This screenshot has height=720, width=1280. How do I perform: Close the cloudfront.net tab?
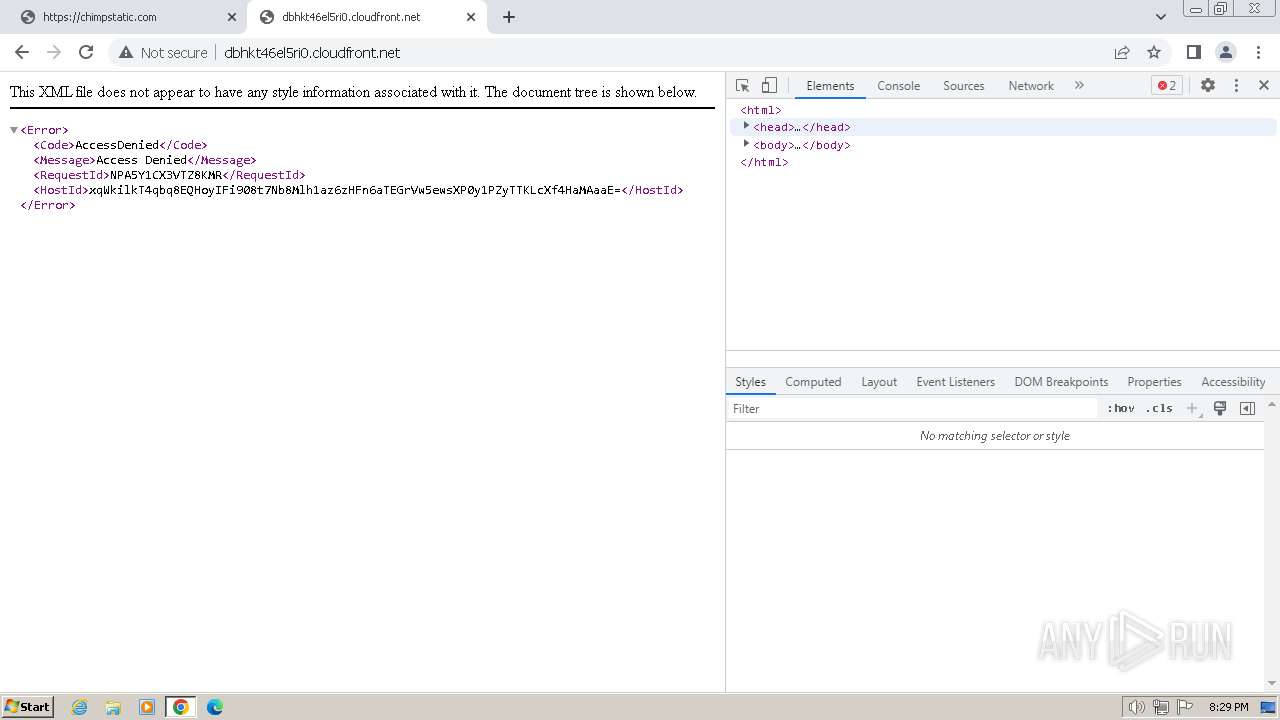click(471, 17)
